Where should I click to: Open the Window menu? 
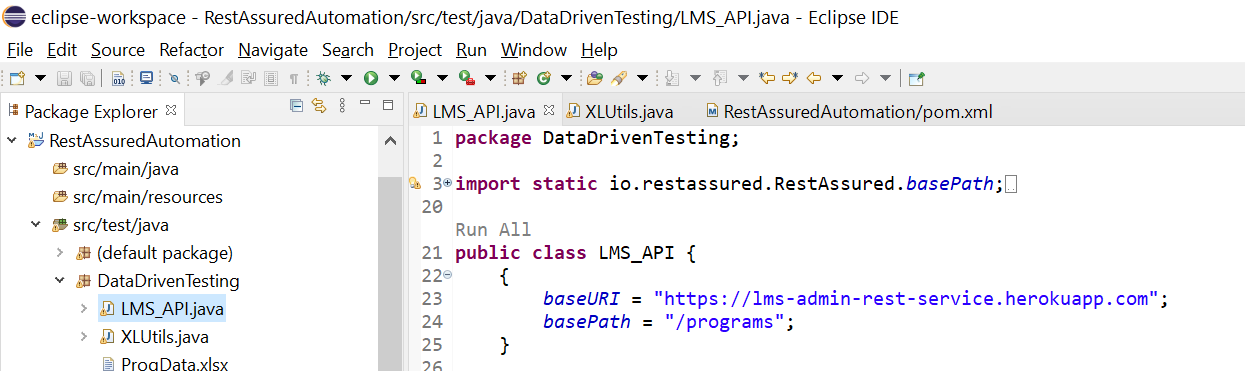(x=534, y=50)
